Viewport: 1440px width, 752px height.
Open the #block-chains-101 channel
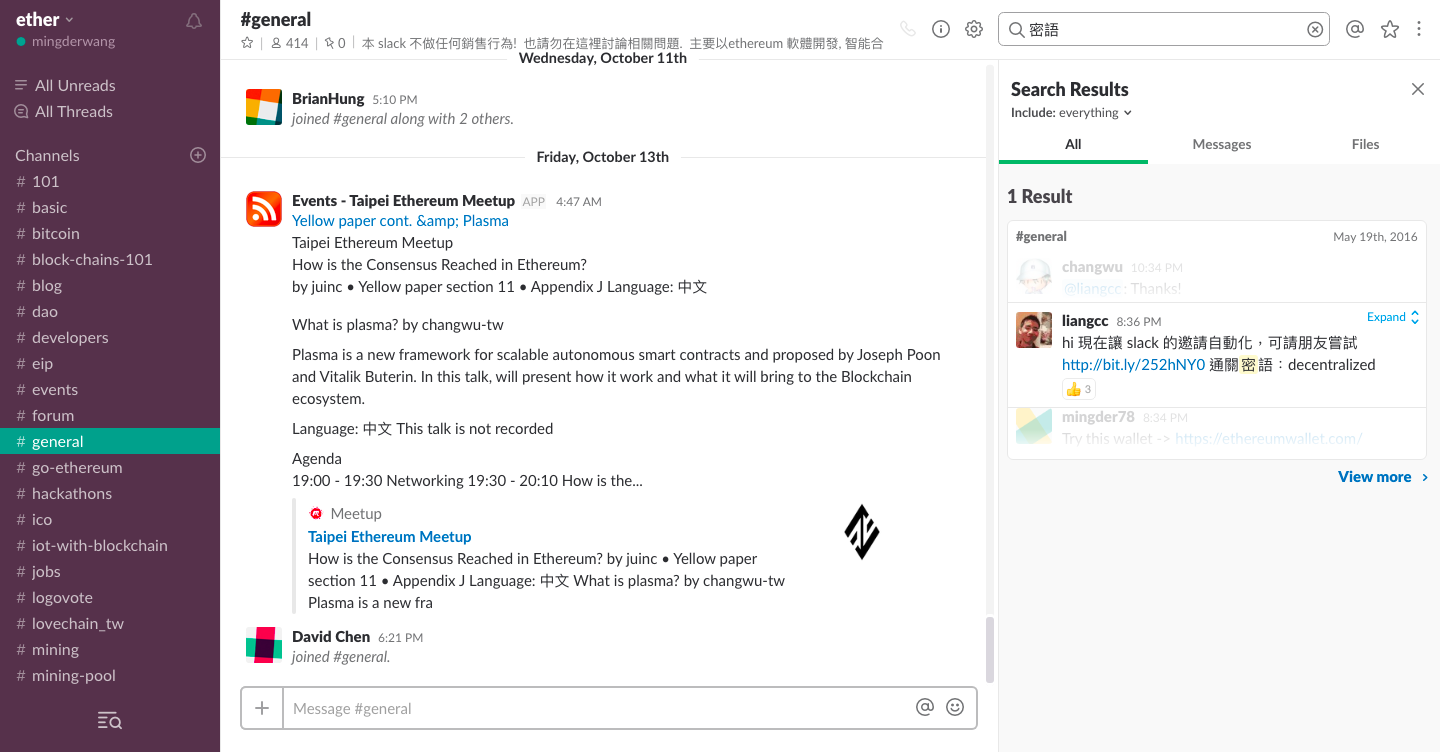[110, 259]
